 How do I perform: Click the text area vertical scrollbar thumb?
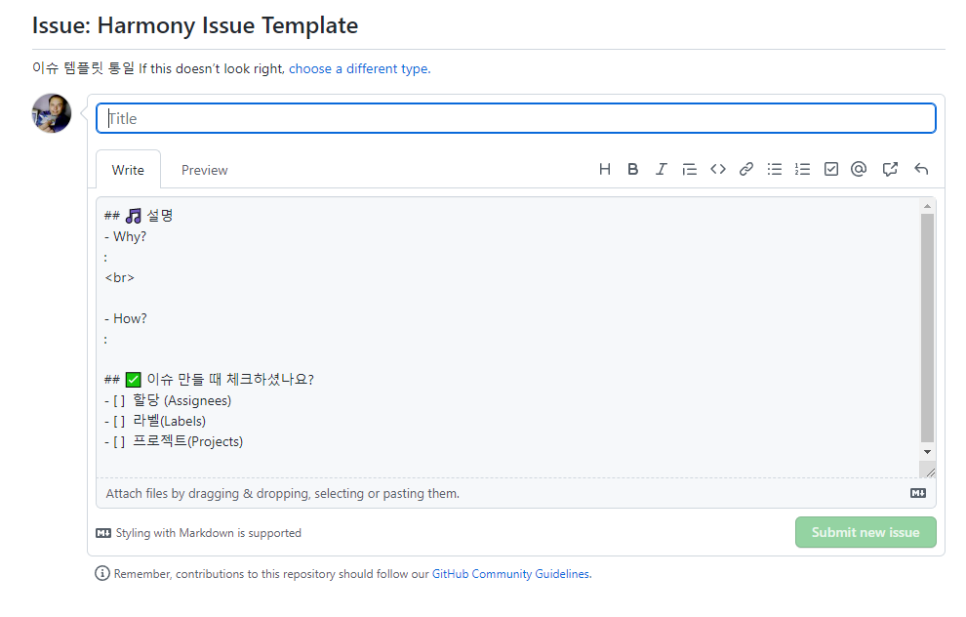point(927,328)
